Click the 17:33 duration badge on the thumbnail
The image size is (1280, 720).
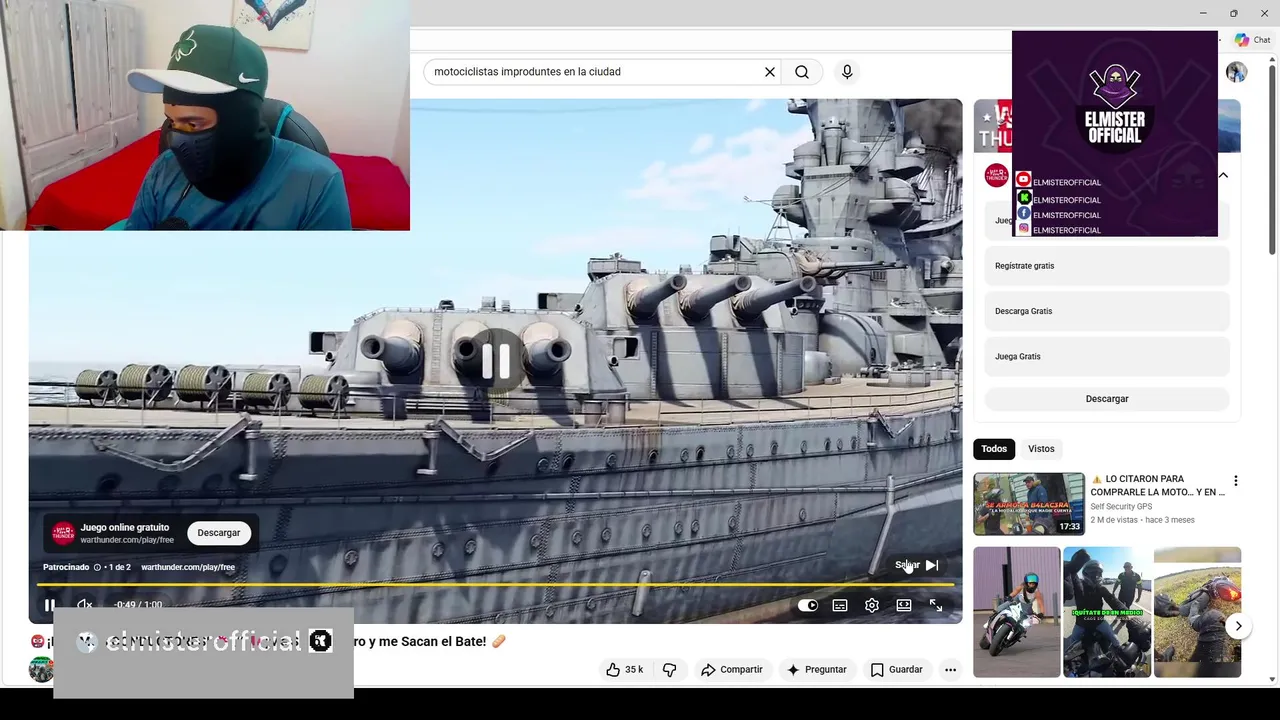pyautogui.click(x=1069, y=526)
